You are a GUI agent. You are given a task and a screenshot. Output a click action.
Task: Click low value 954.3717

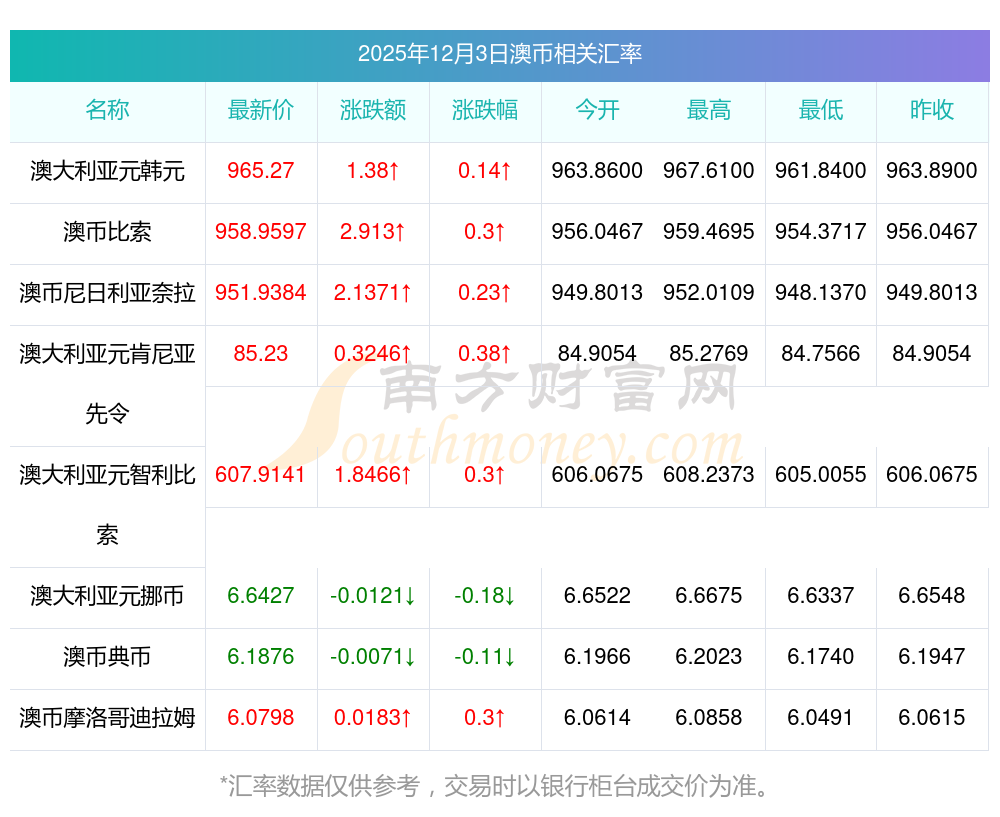[821, 232]
